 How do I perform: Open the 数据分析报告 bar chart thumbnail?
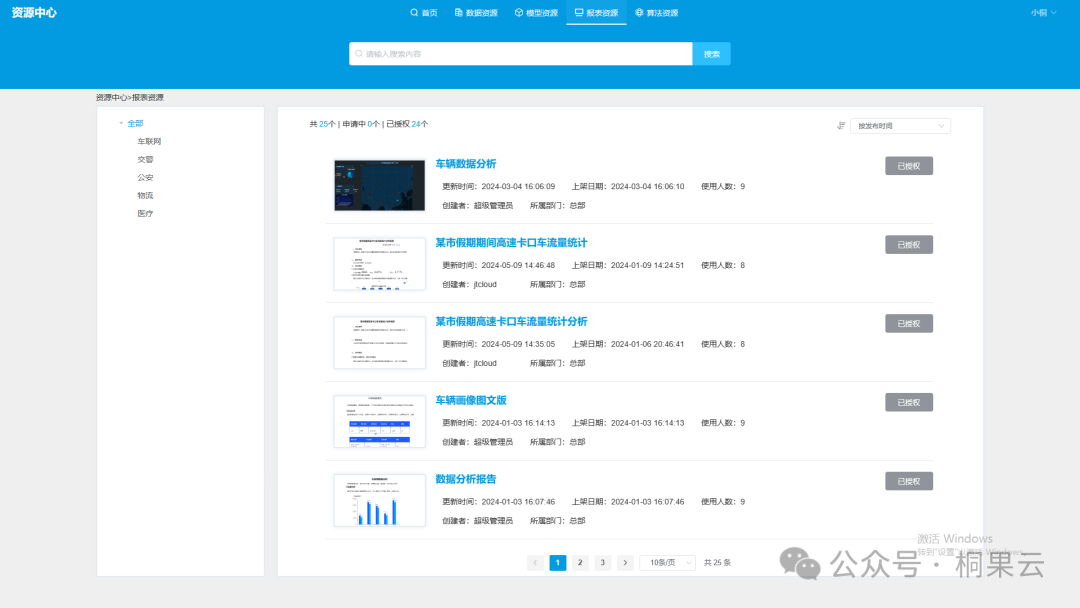379,500
